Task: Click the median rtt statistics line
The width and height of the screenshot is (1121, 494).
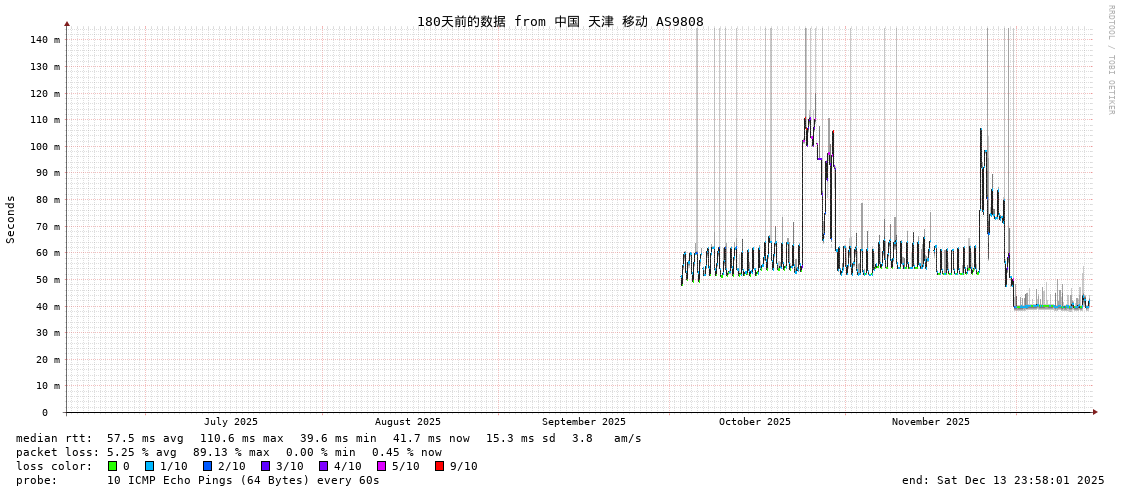Action: tap(328, 438)
